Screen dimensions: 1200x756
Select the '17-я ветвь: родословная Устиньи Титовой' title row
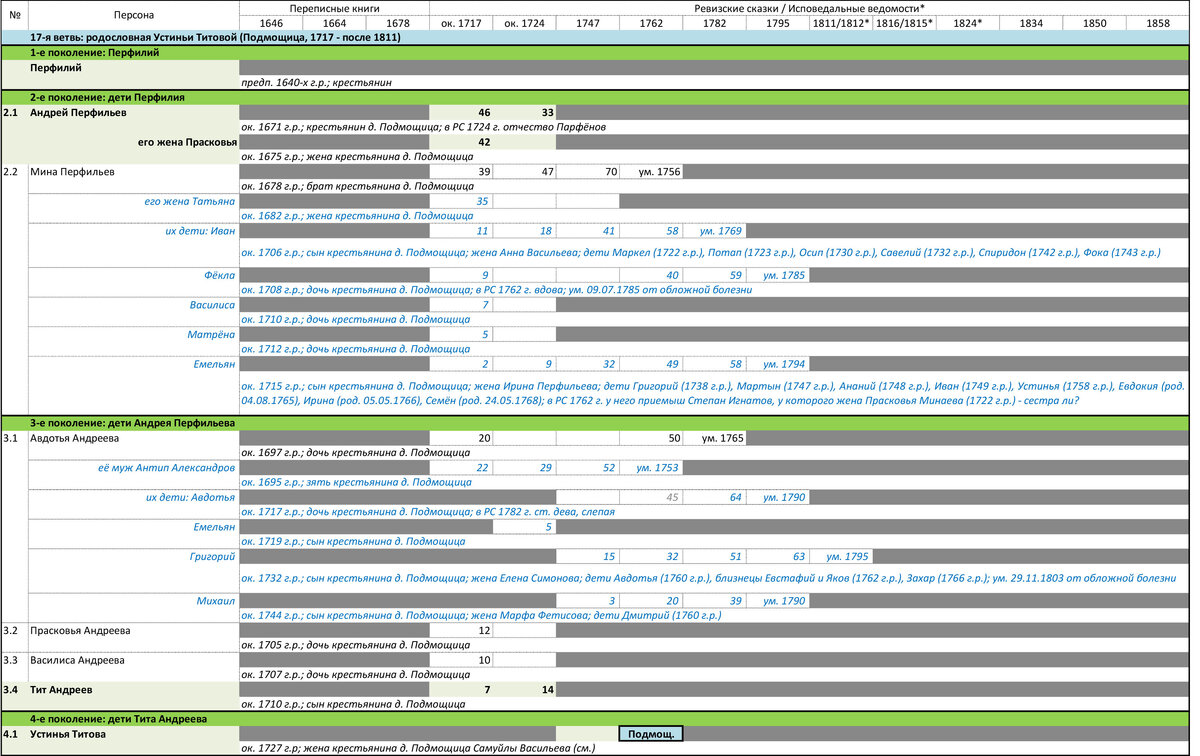[x=595, y=38]
